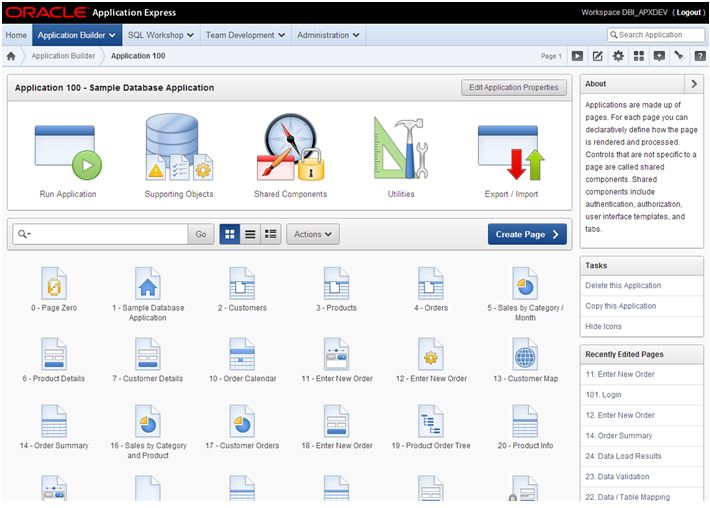This screenshot has height=508, width=710.
Task: Open Supporting Objects
Action: tap(179, 150)
